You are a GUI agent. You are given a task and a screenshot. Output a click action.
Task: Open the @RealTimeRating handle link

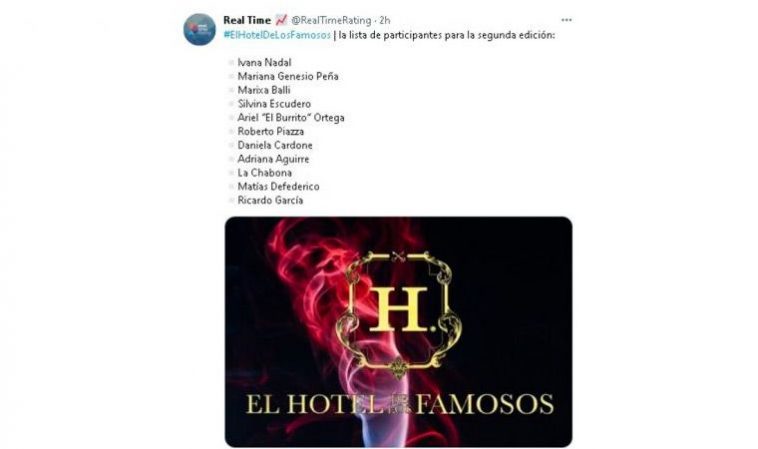tap(331, 20)
